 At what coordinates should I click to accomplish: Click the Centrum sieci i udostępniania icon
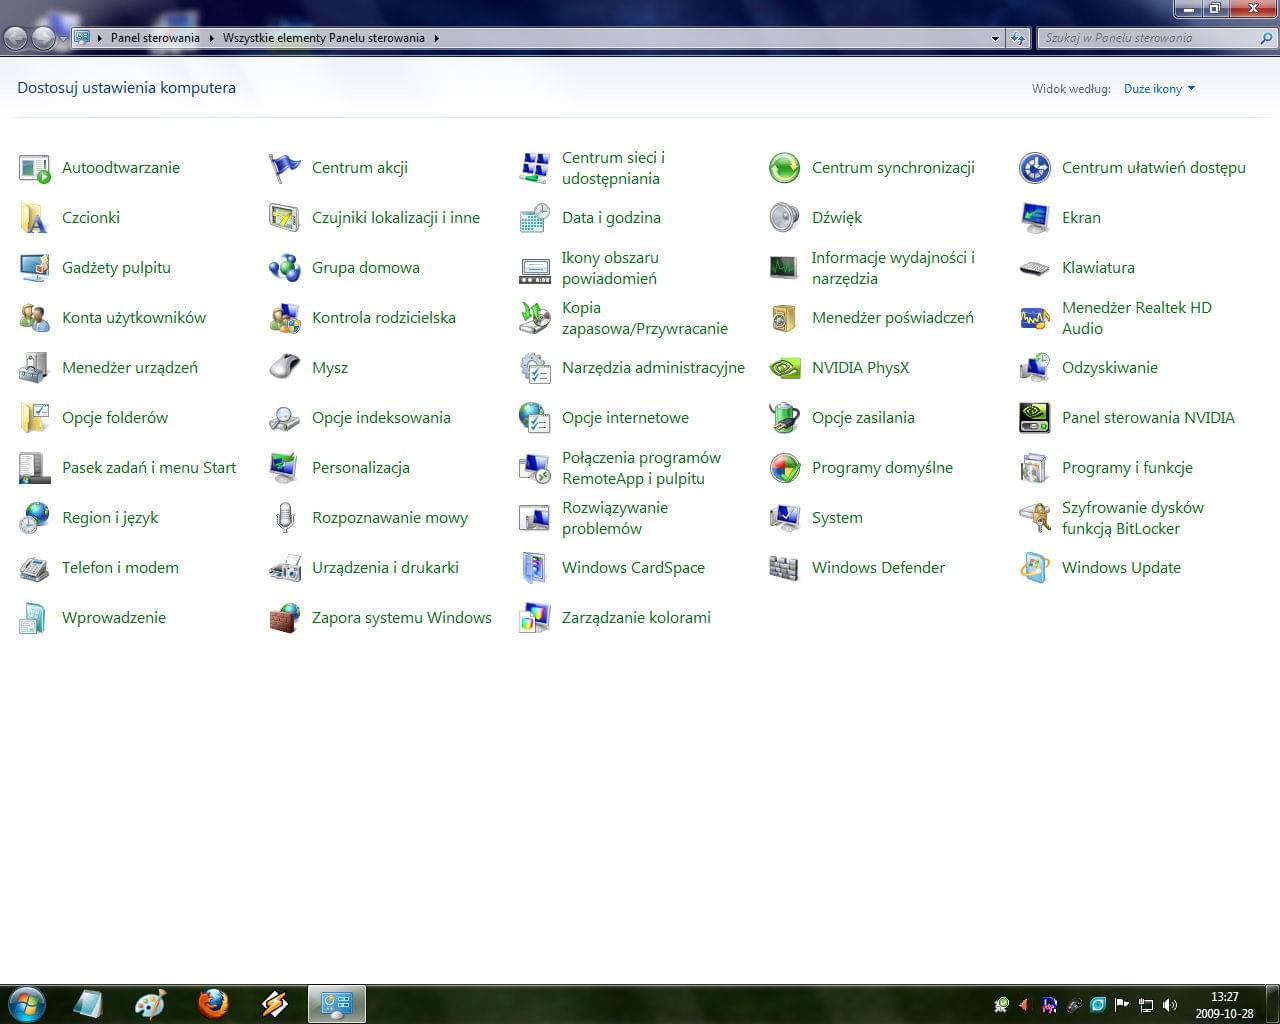pyautogui.click(x=535, y=168)
